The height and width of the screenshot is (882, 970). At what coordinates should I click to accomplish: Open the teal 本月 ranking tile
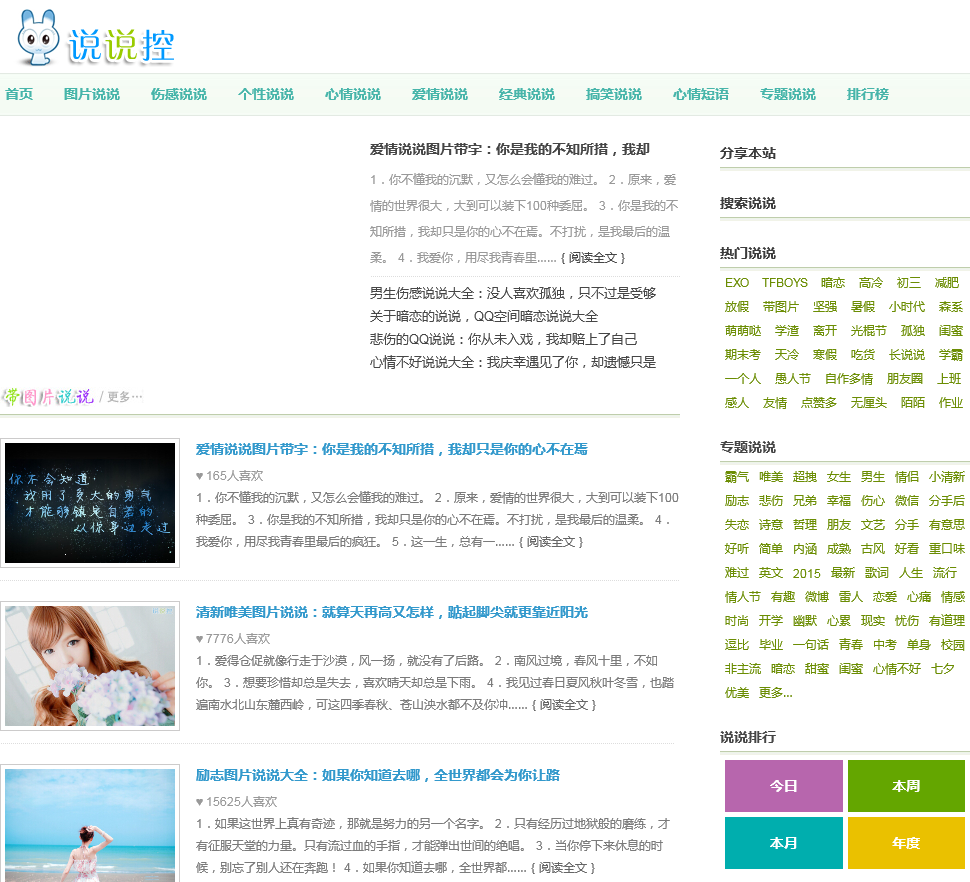(784, 842)
